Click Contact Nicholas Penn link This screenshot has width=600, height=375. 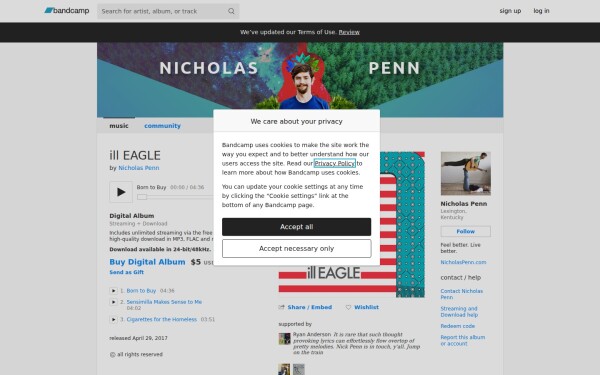pos(461,294)
